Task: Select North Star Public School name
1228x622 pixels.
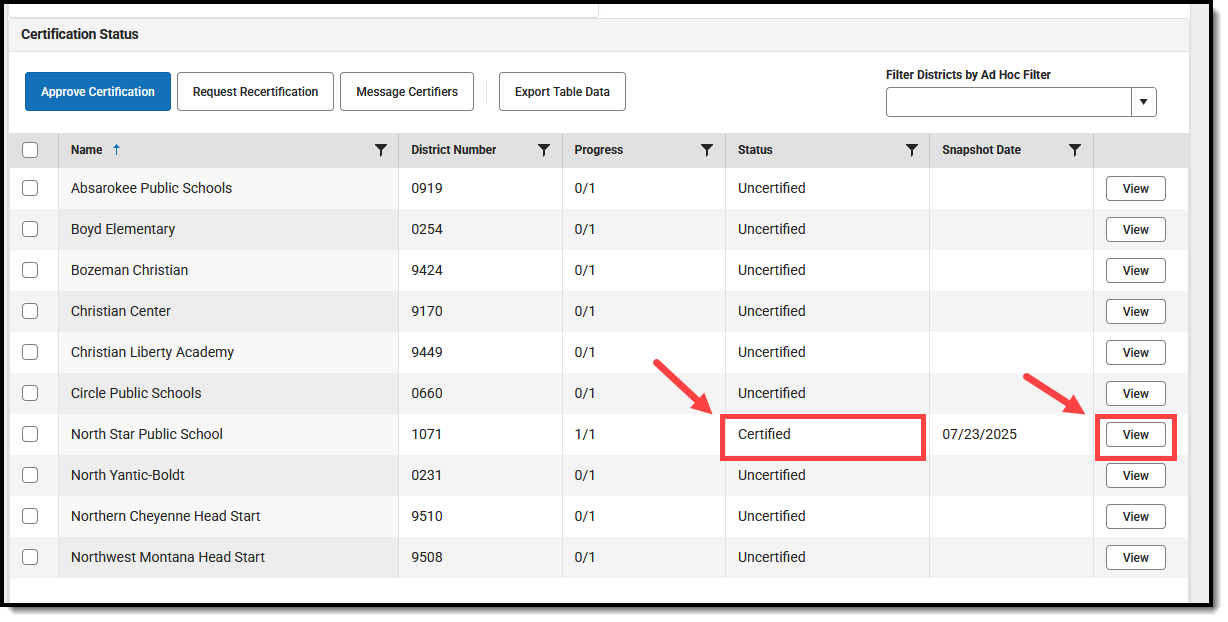Action: (x=147, y=434)
